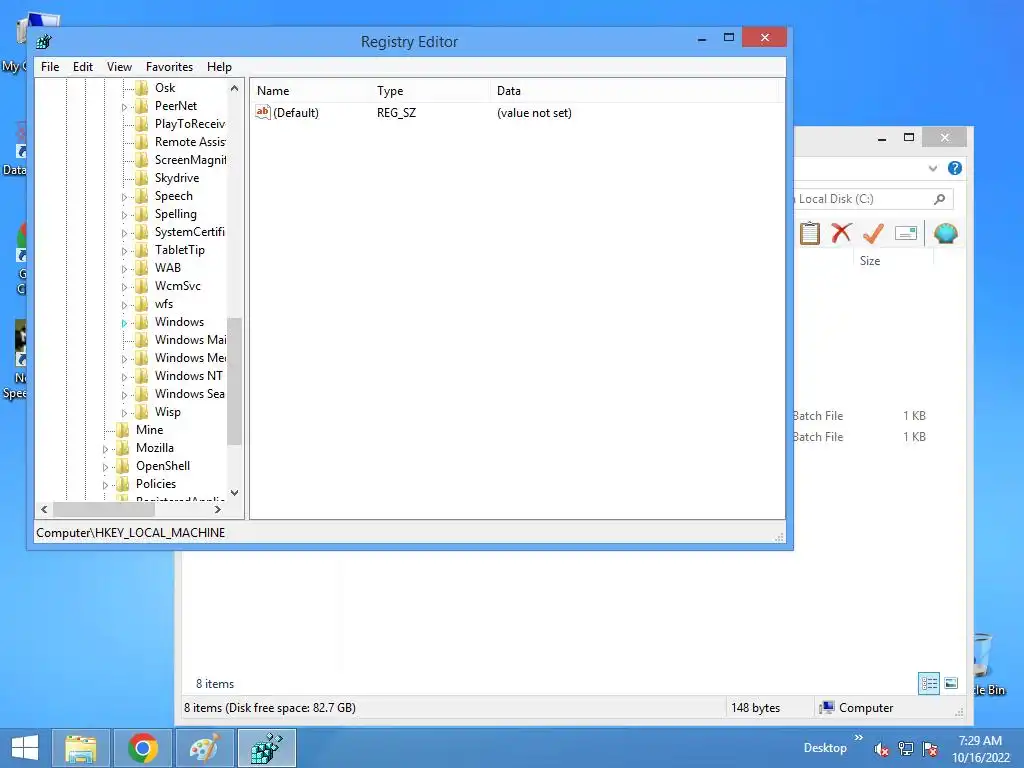Screen dimensions: 1024x768
Task: Click the red X Delete icon in Explorer
Action: (x=841, y=233)
